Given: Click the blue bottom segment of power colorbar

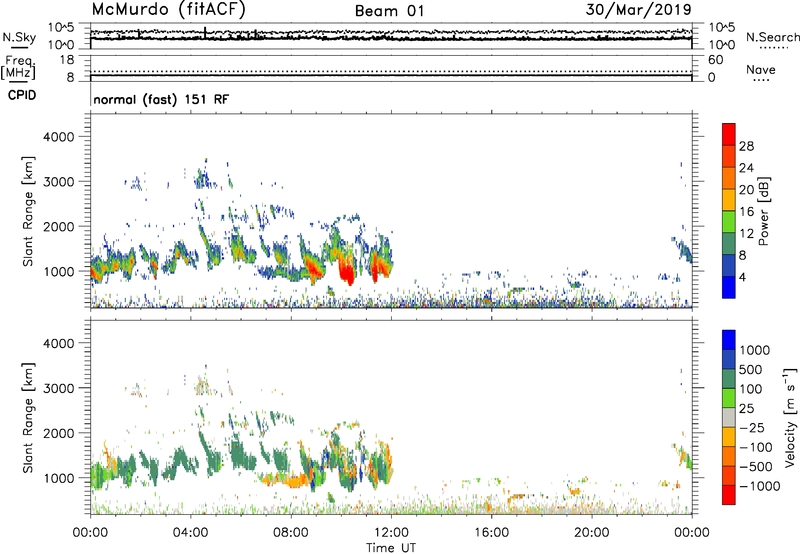Looking at the screenshot, I should (729, 287).
